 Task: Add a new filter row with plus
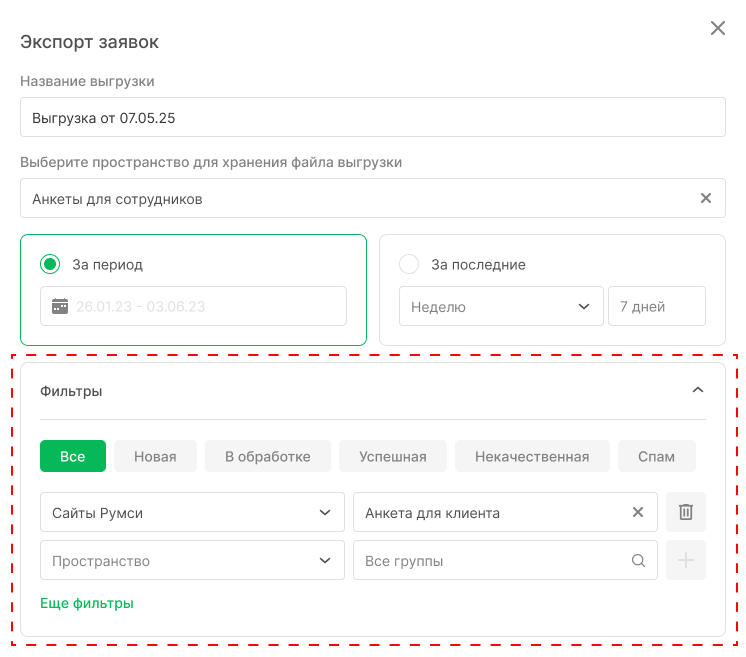(x=685, y=561)
